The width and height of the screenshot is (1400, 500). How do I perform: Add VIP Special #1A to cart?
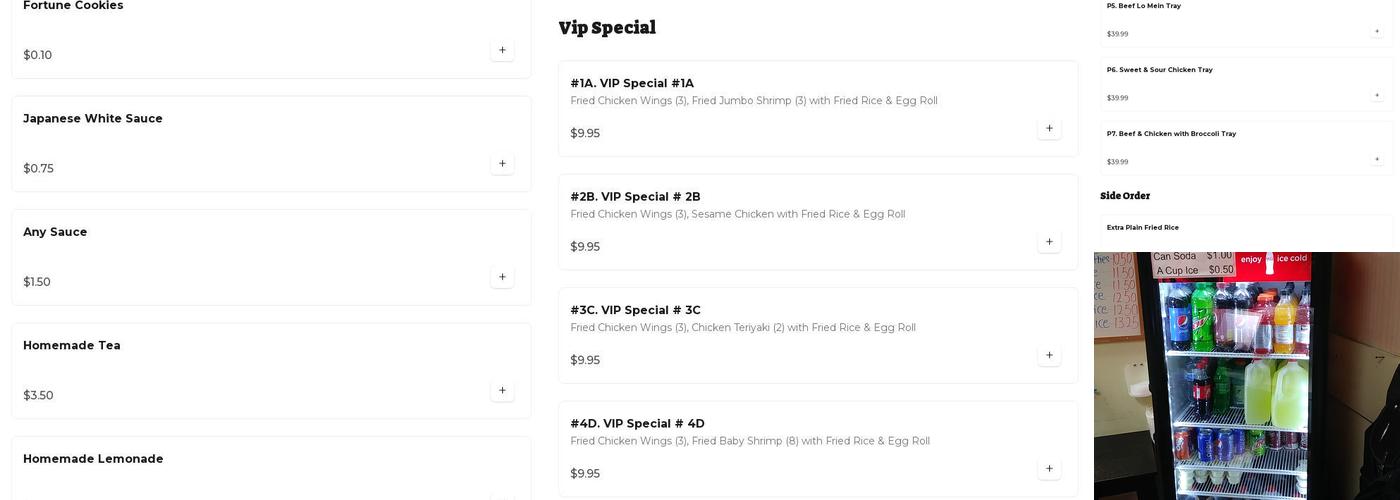point(1049,128)
